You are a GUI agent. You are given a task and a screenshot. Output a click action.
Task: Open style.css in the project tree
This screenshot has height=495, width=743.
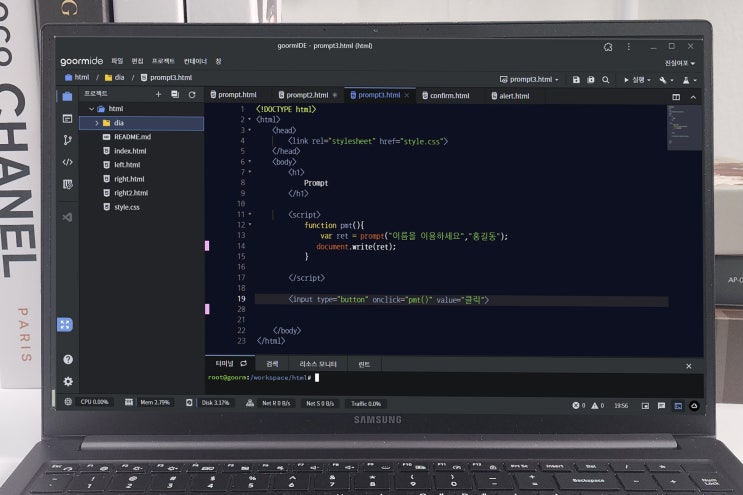coord(127,207)
